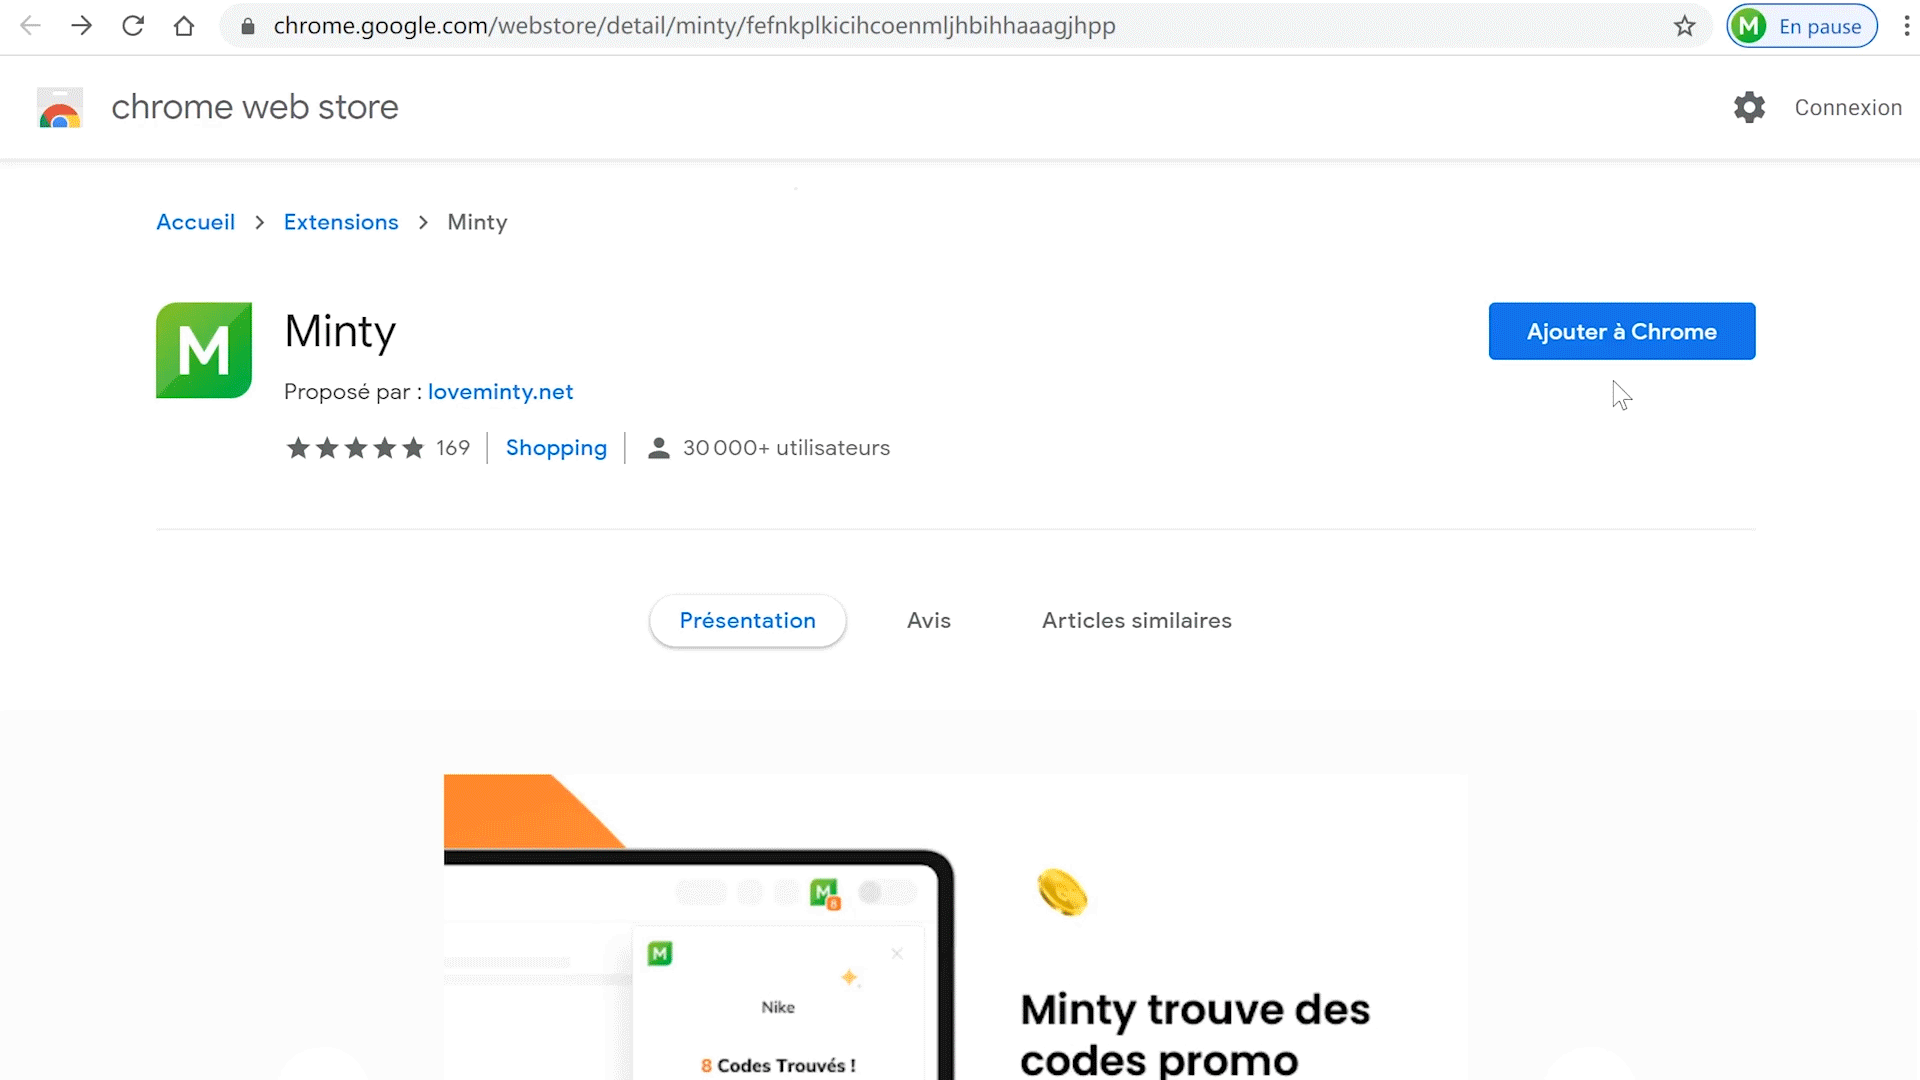
Task: Click the padlock site info icon
Action: pos(248,26)
